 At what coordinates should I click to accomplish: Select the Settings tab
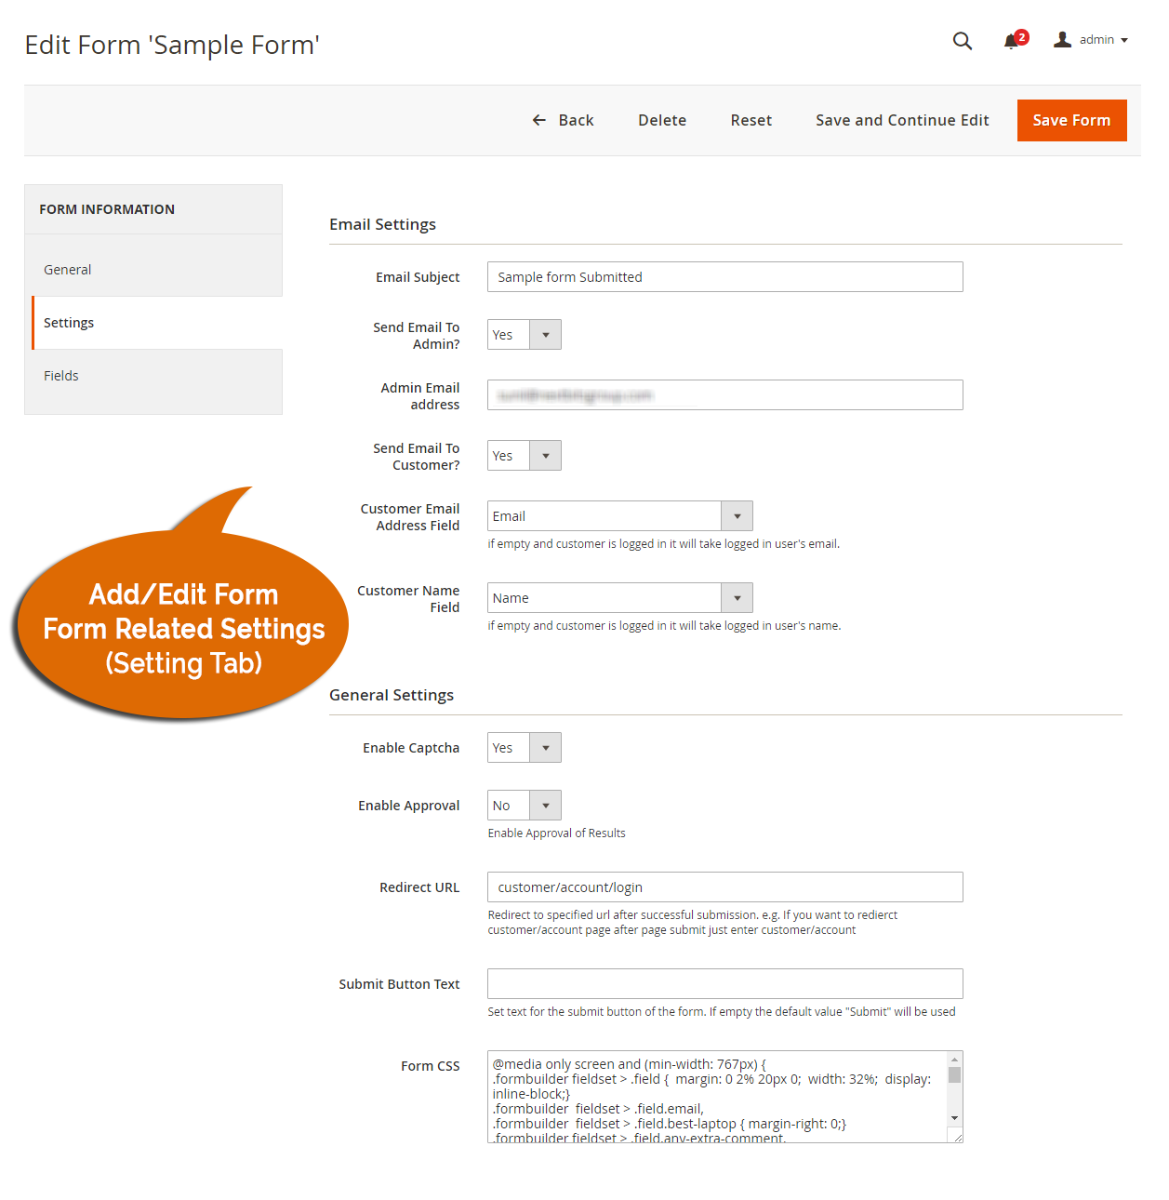click(x=68, y=322)
